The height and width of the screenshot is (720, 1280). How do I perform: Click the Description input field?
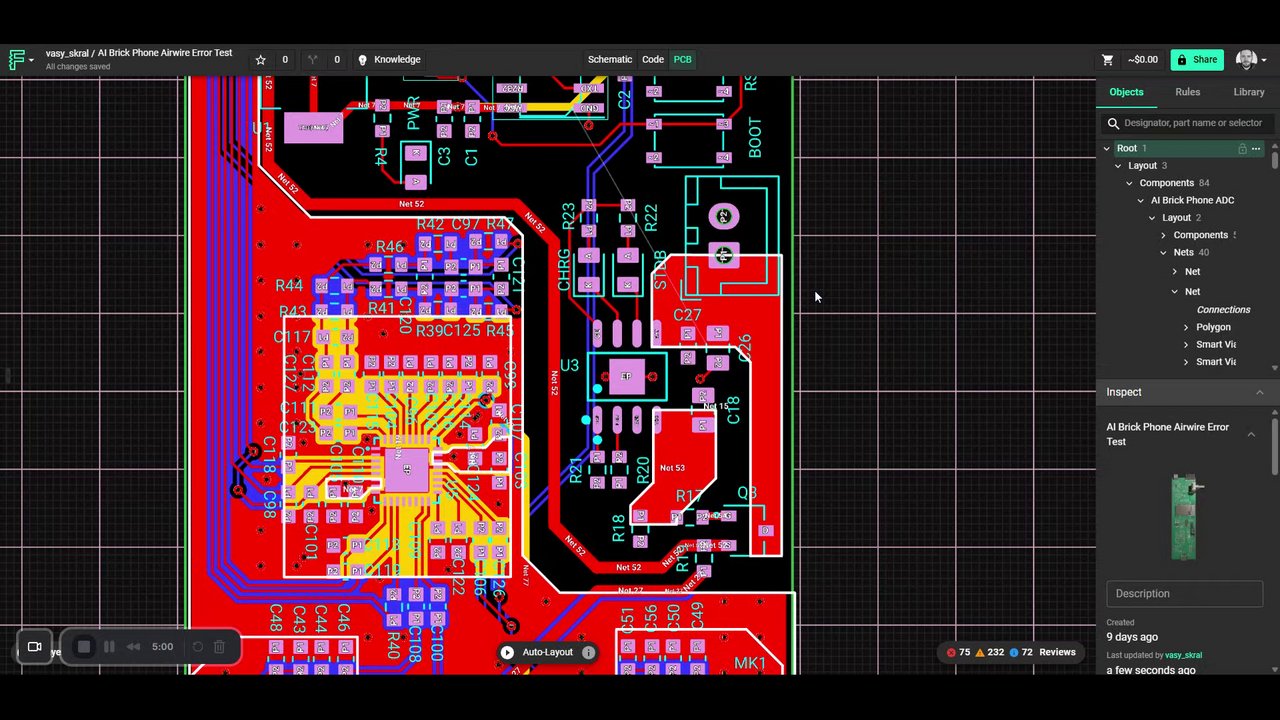tap(1184, 594)
